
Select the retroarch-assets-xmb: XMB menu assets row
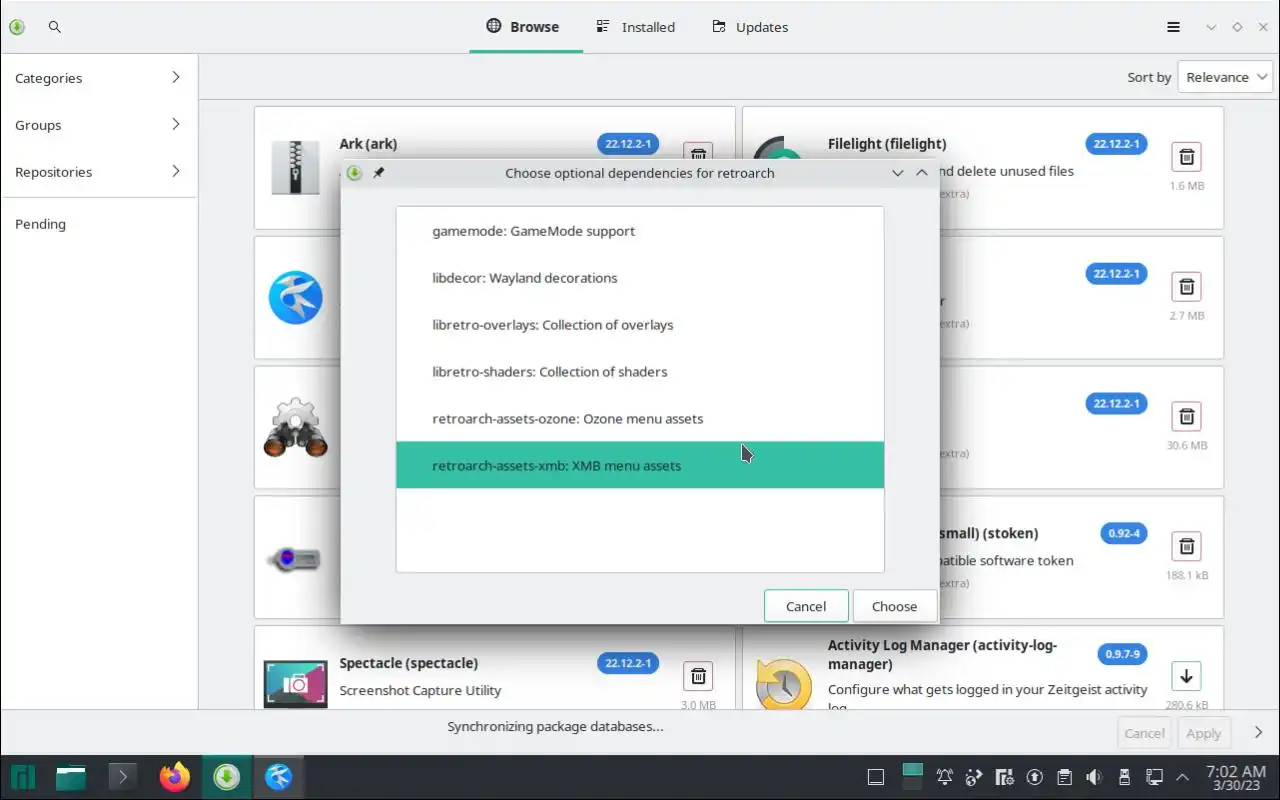[640, 465]
